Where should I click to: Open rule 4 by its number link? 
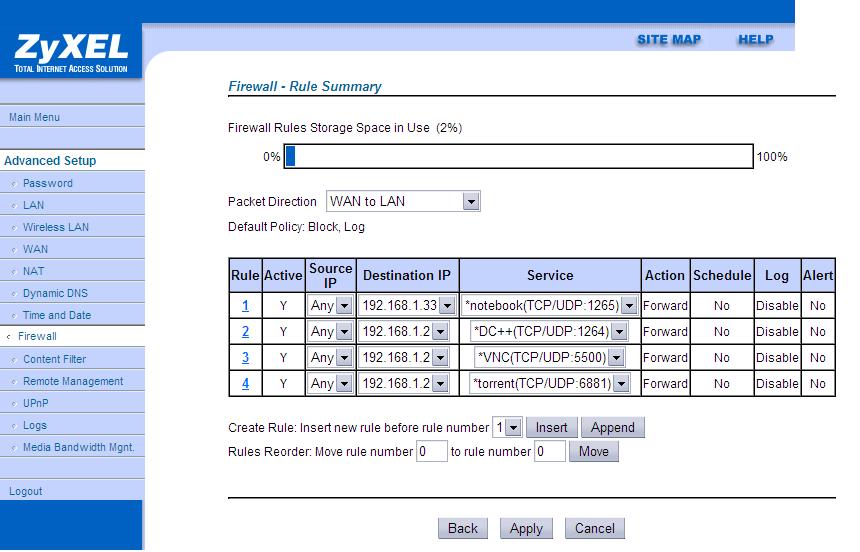(245, 384)
